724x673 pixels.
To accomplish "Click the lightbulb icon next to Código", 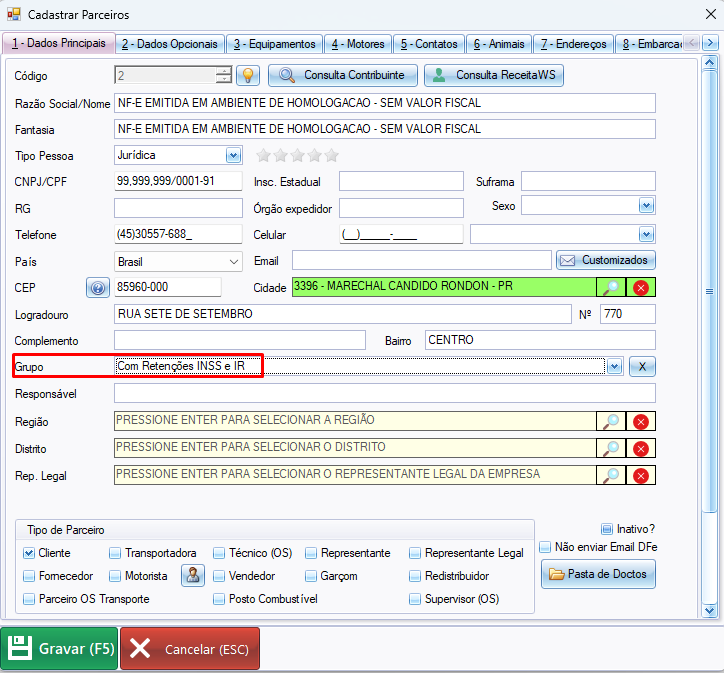I will (x=246, y=75).
